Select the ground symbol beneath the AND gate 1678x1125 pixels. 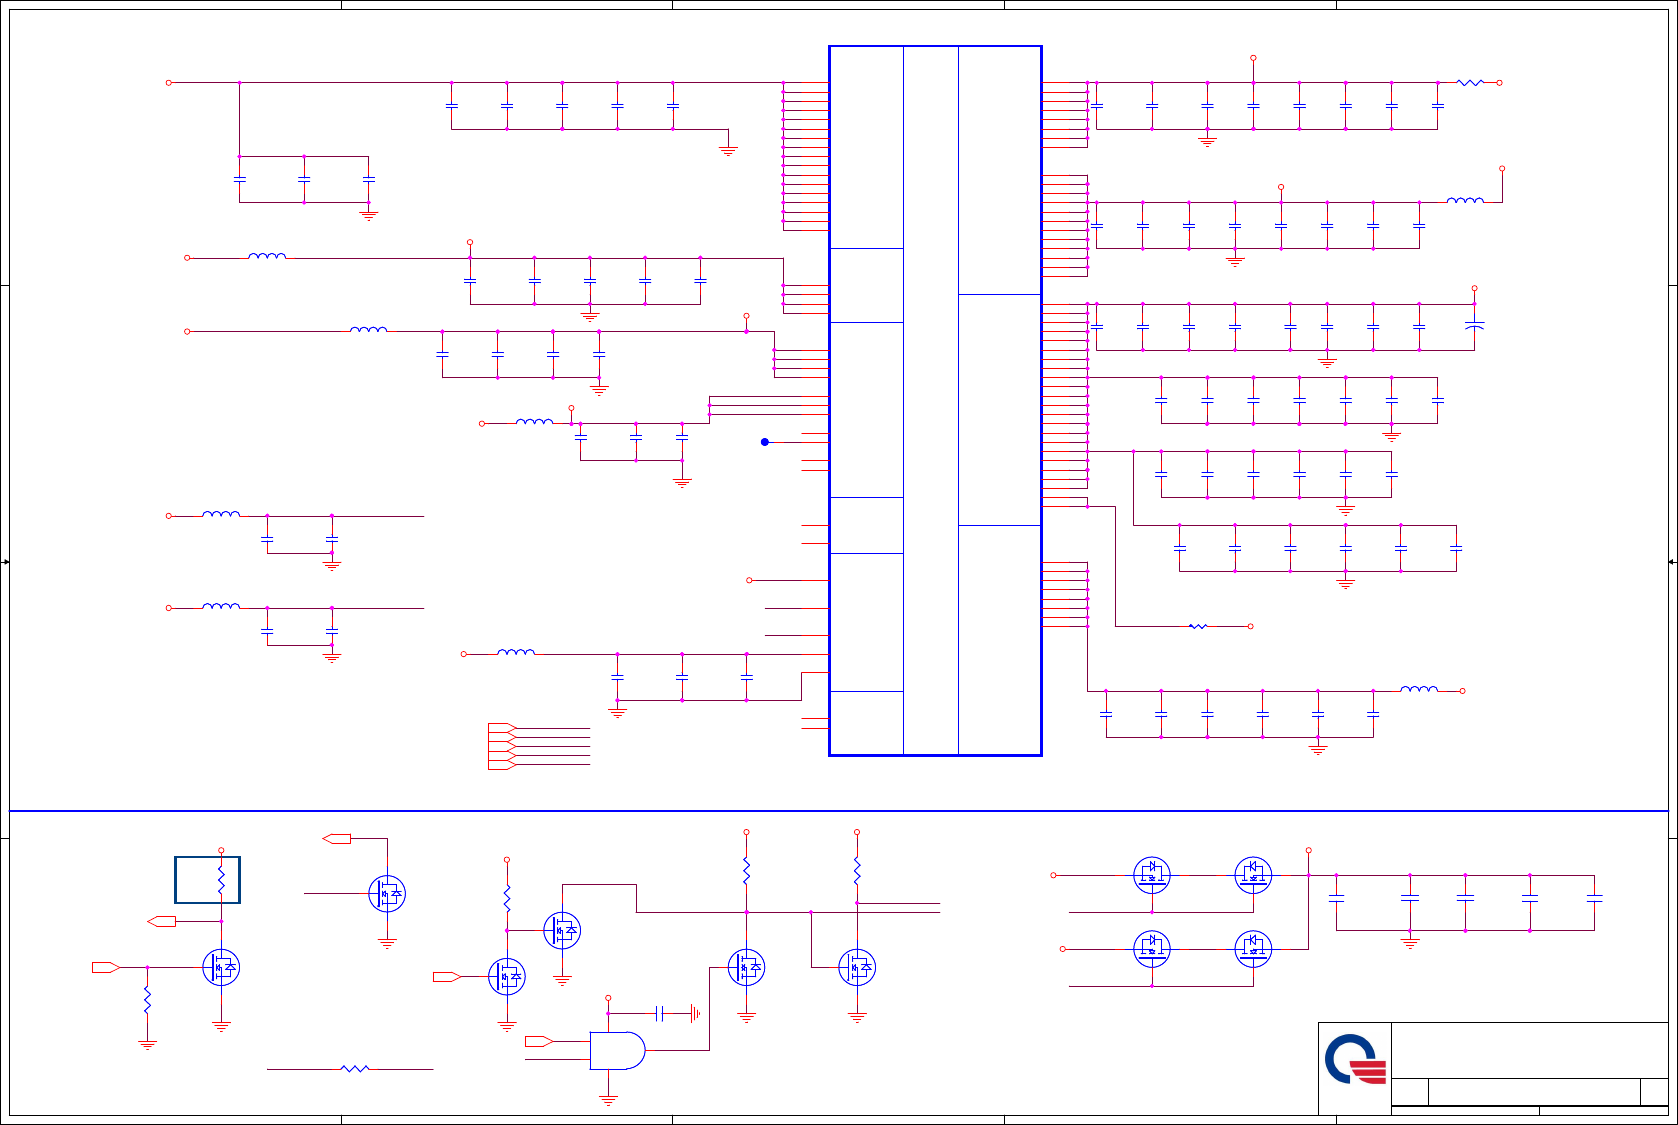[608, 1100]
